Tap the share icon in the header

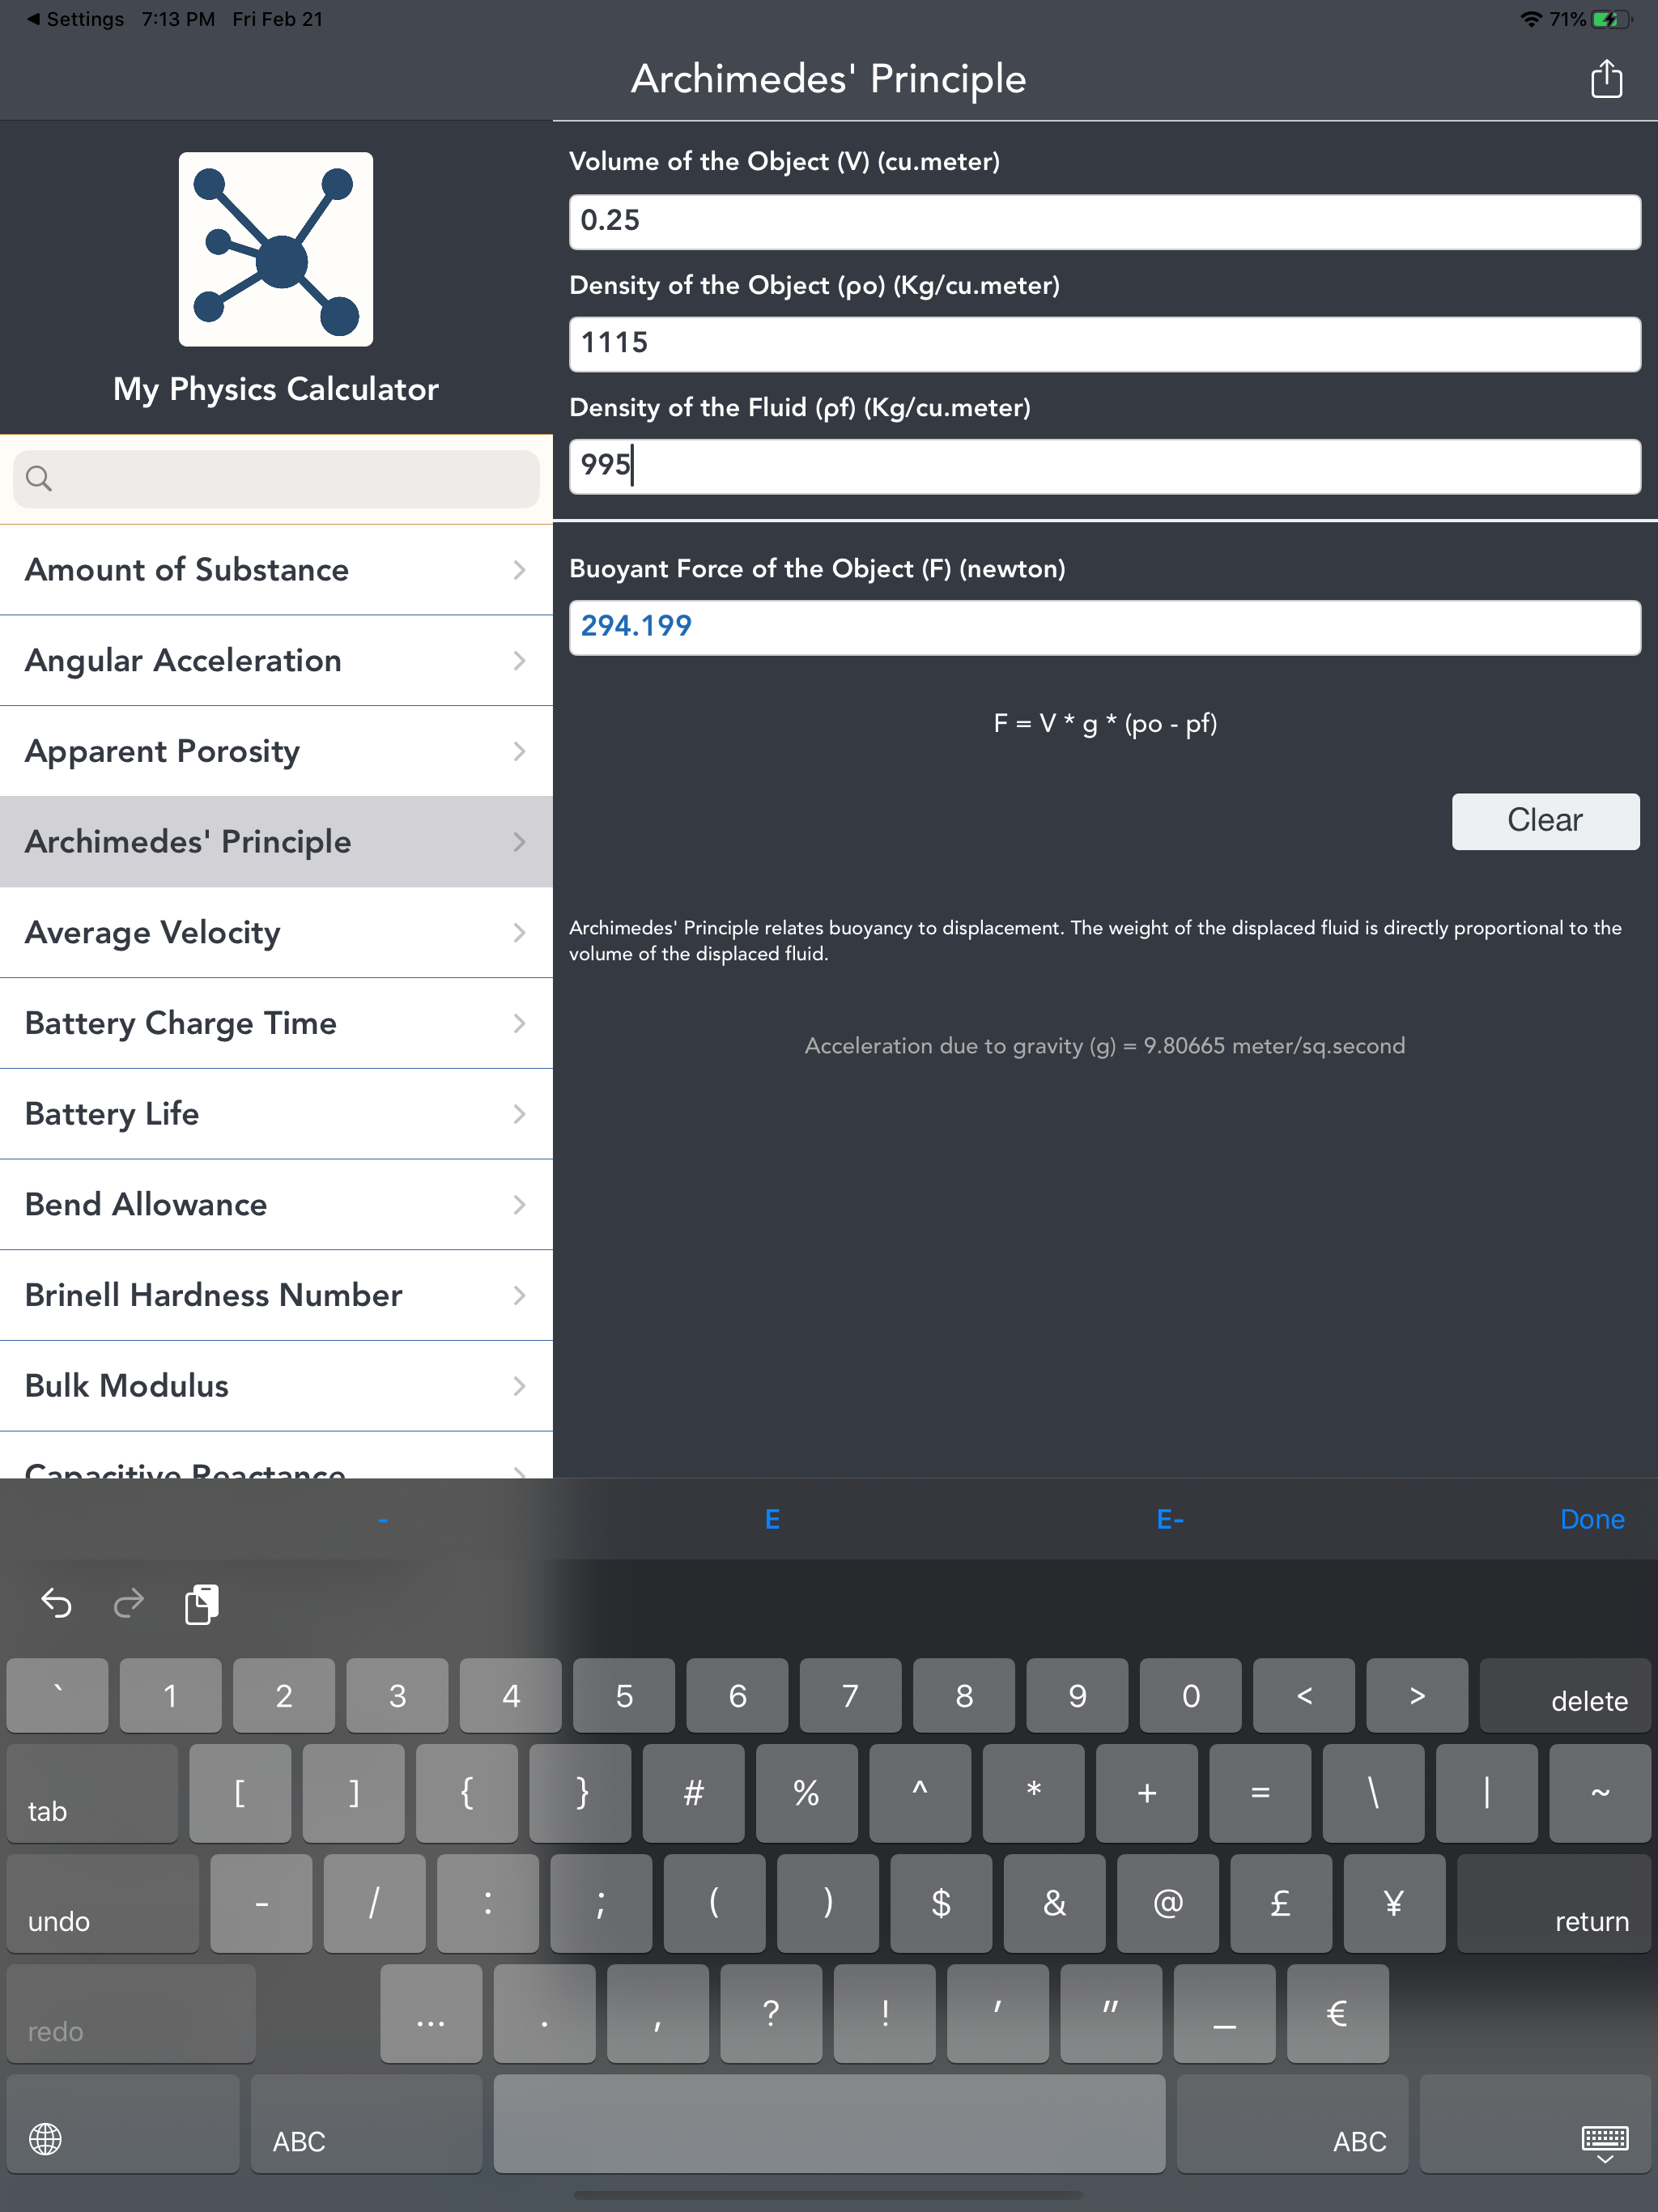[x=1606, y=79]
